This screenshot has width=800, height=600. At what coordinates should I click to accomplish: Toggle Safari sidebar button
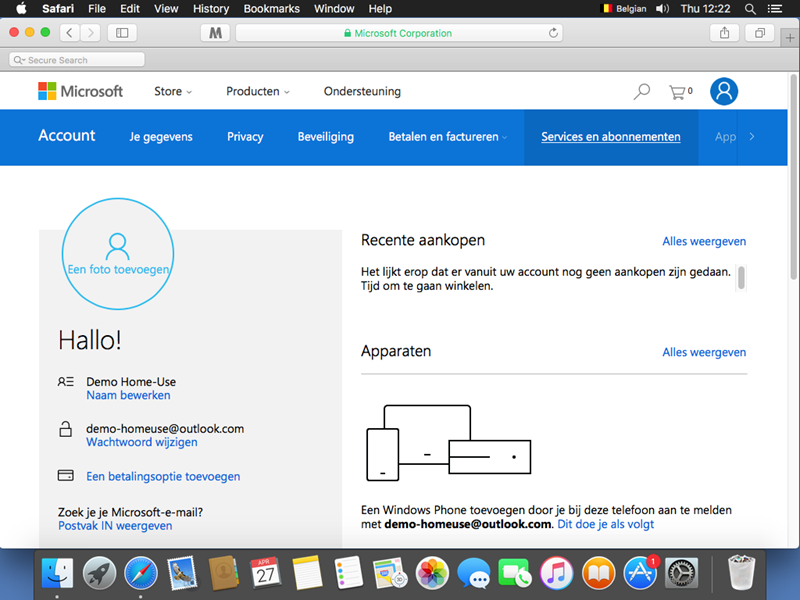(122, 33)
